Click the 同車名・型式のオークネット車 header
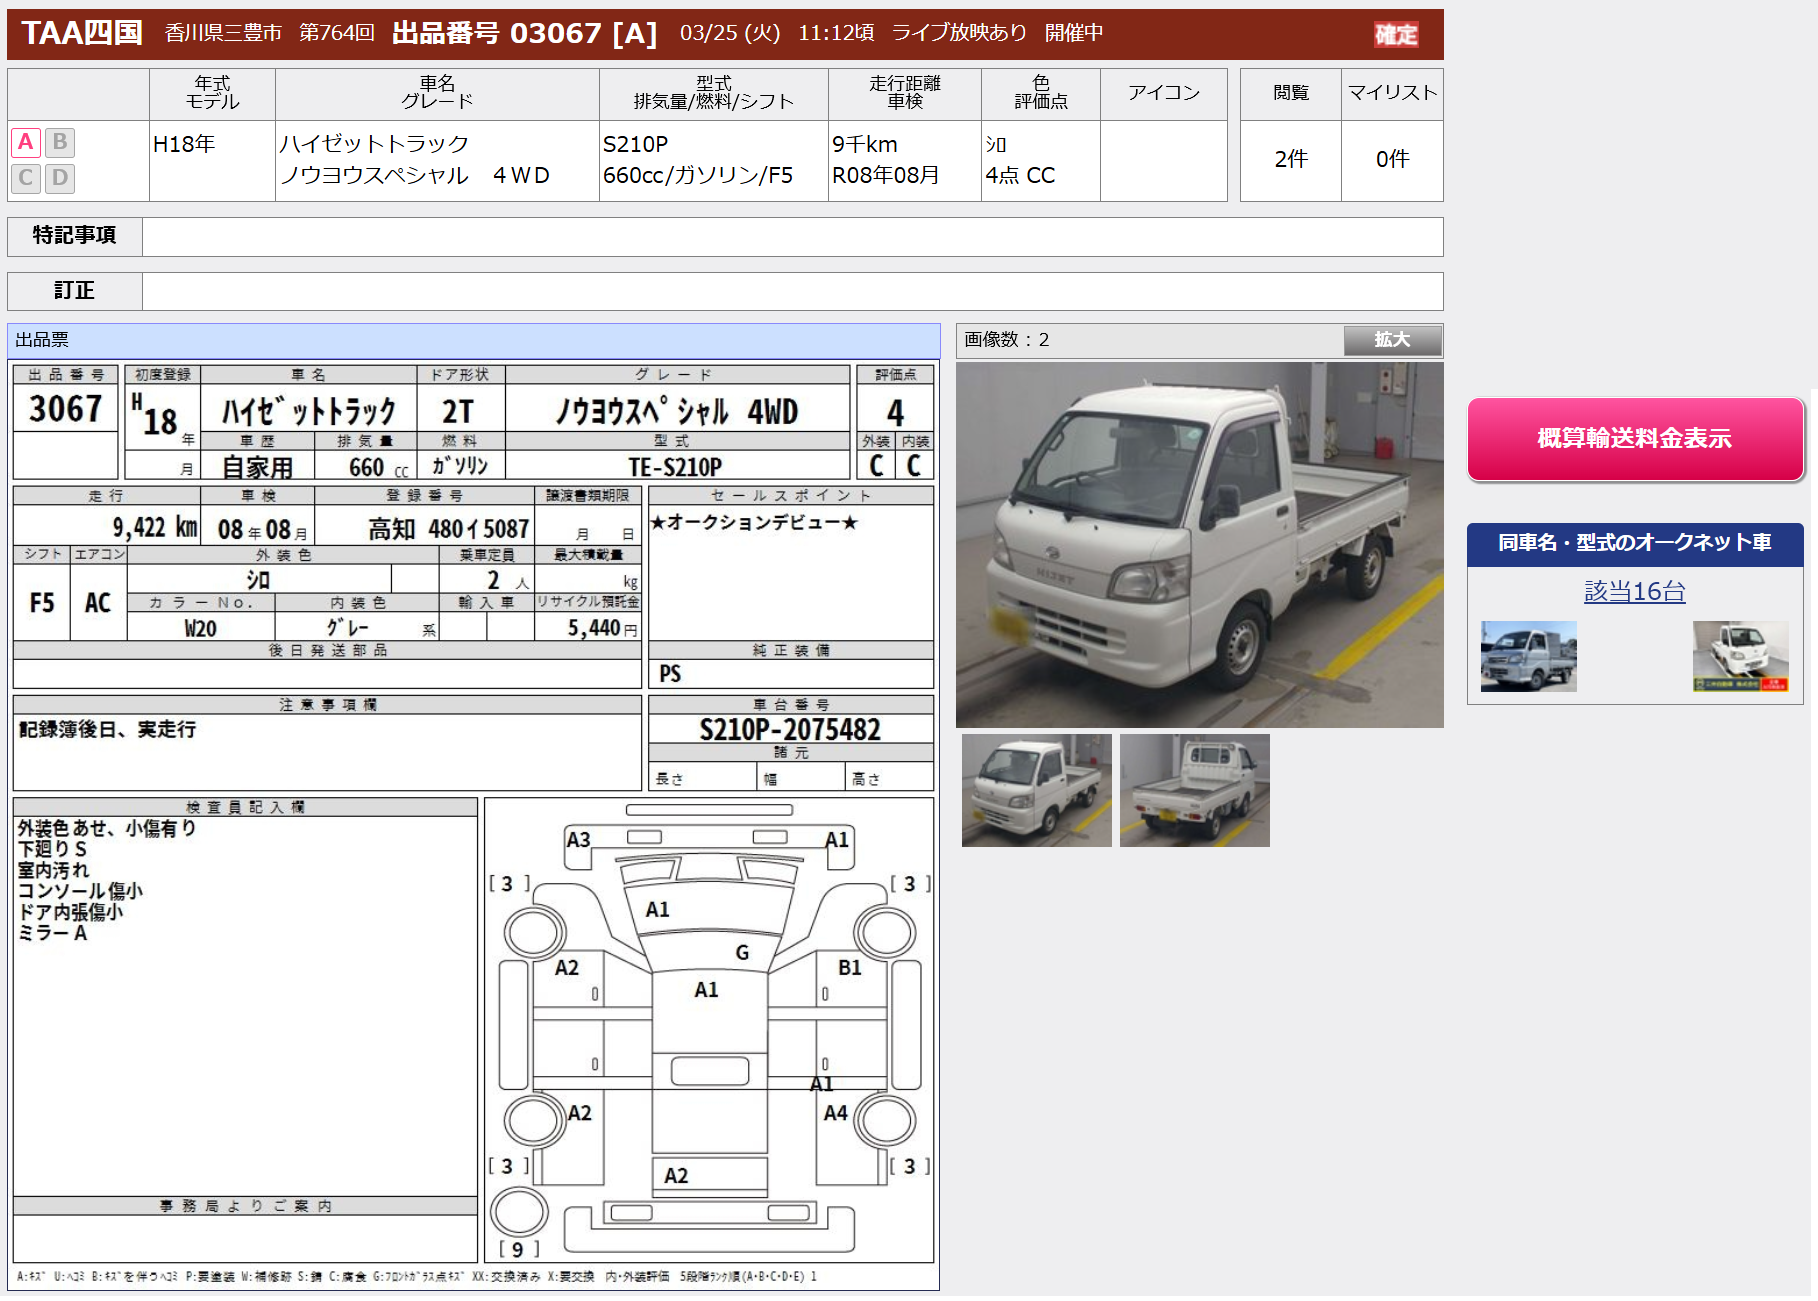The height and width of the screenshot is (1301, 1818). (x=1635, y=543)
